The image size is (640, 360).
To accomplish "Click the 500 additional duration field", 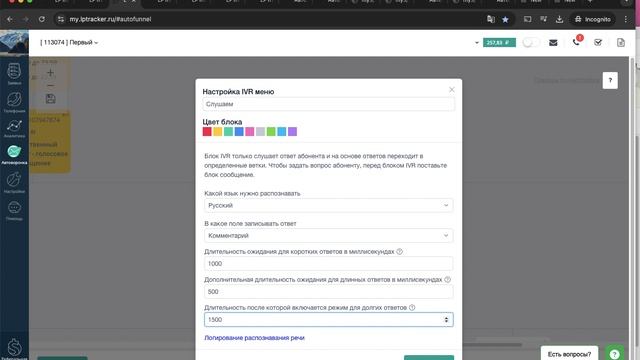I will pyautogui.click(x=329, y=292).
